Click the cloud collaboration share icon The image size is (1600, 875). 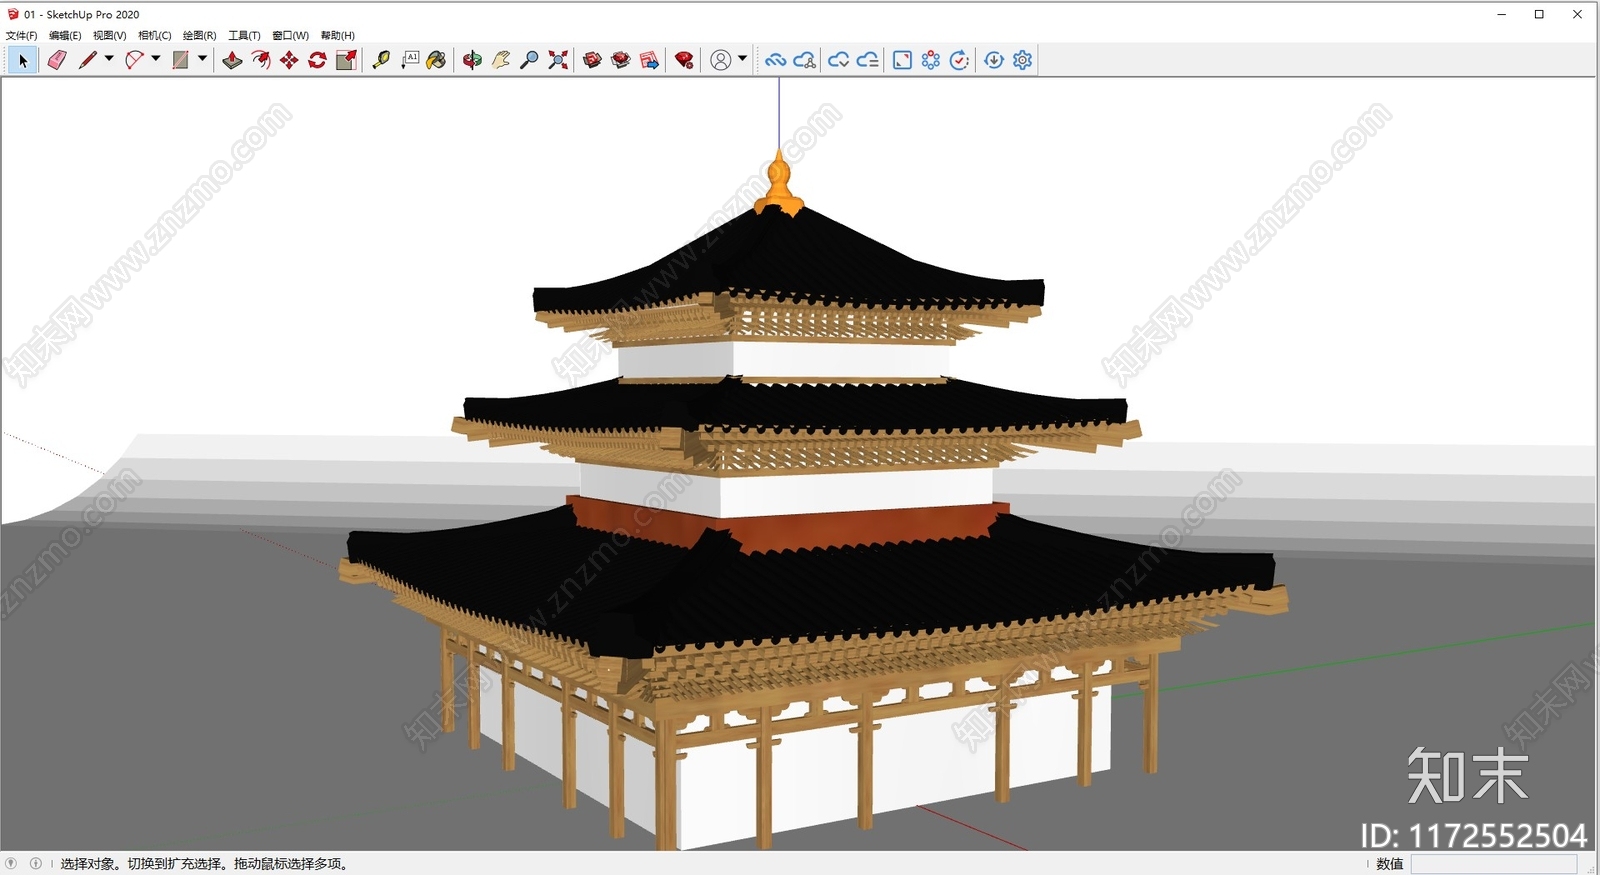tap(805, 60)
